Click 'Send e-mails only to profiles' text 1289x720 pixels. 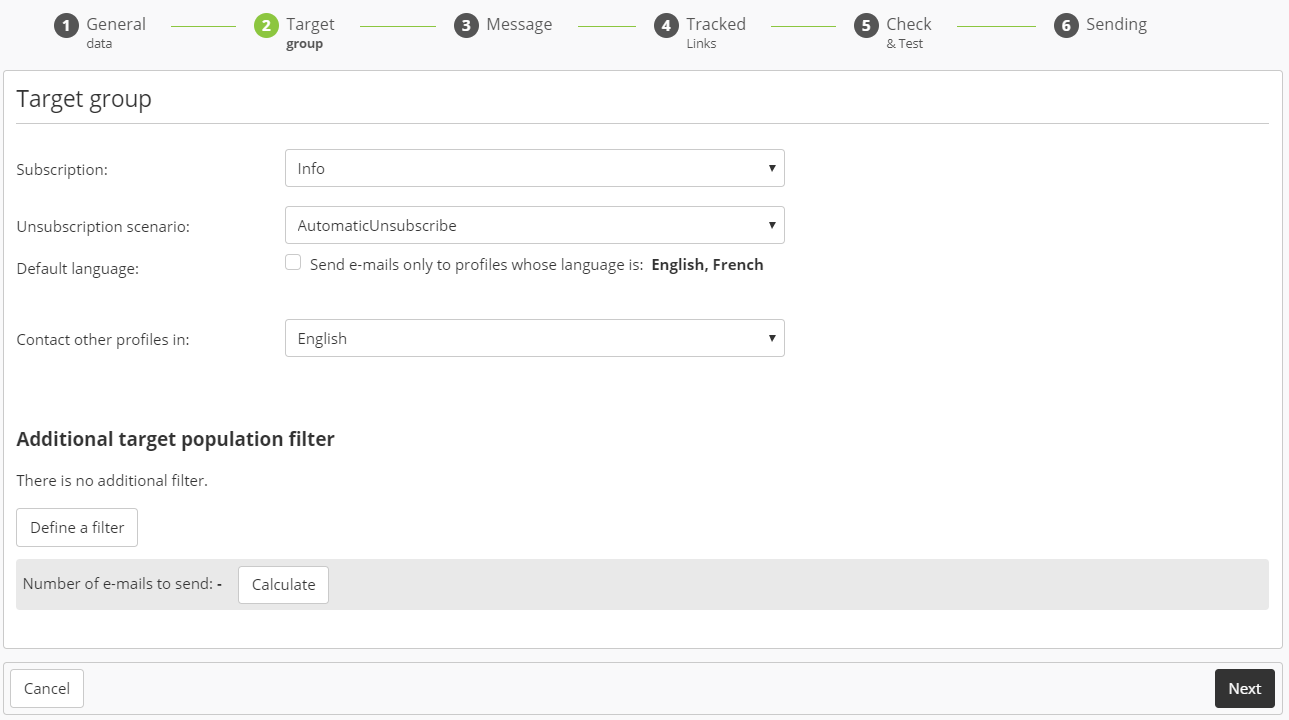(x=476, y=265)
